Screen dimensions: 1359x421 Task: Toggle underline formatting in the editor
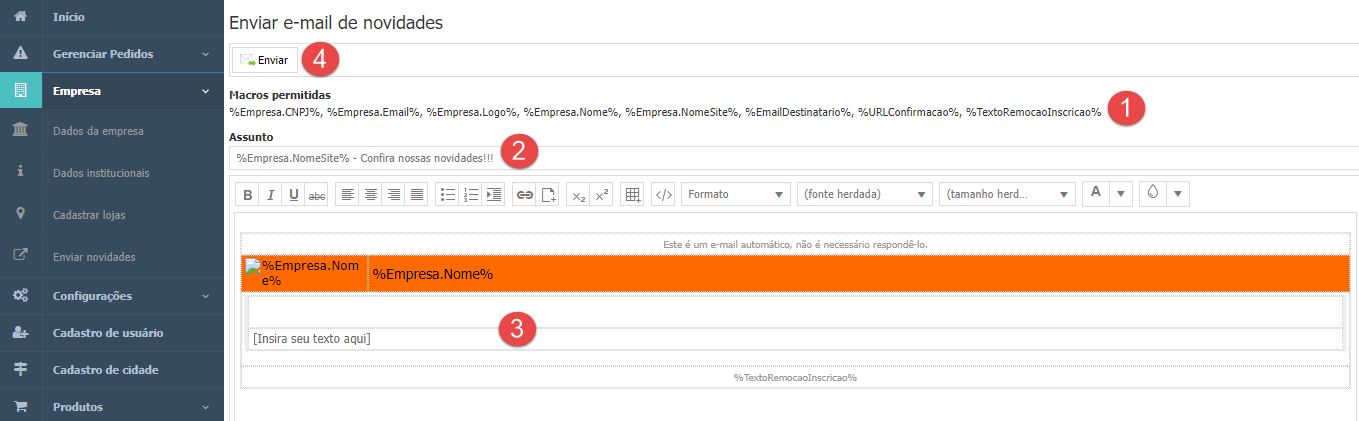(293, 195)
